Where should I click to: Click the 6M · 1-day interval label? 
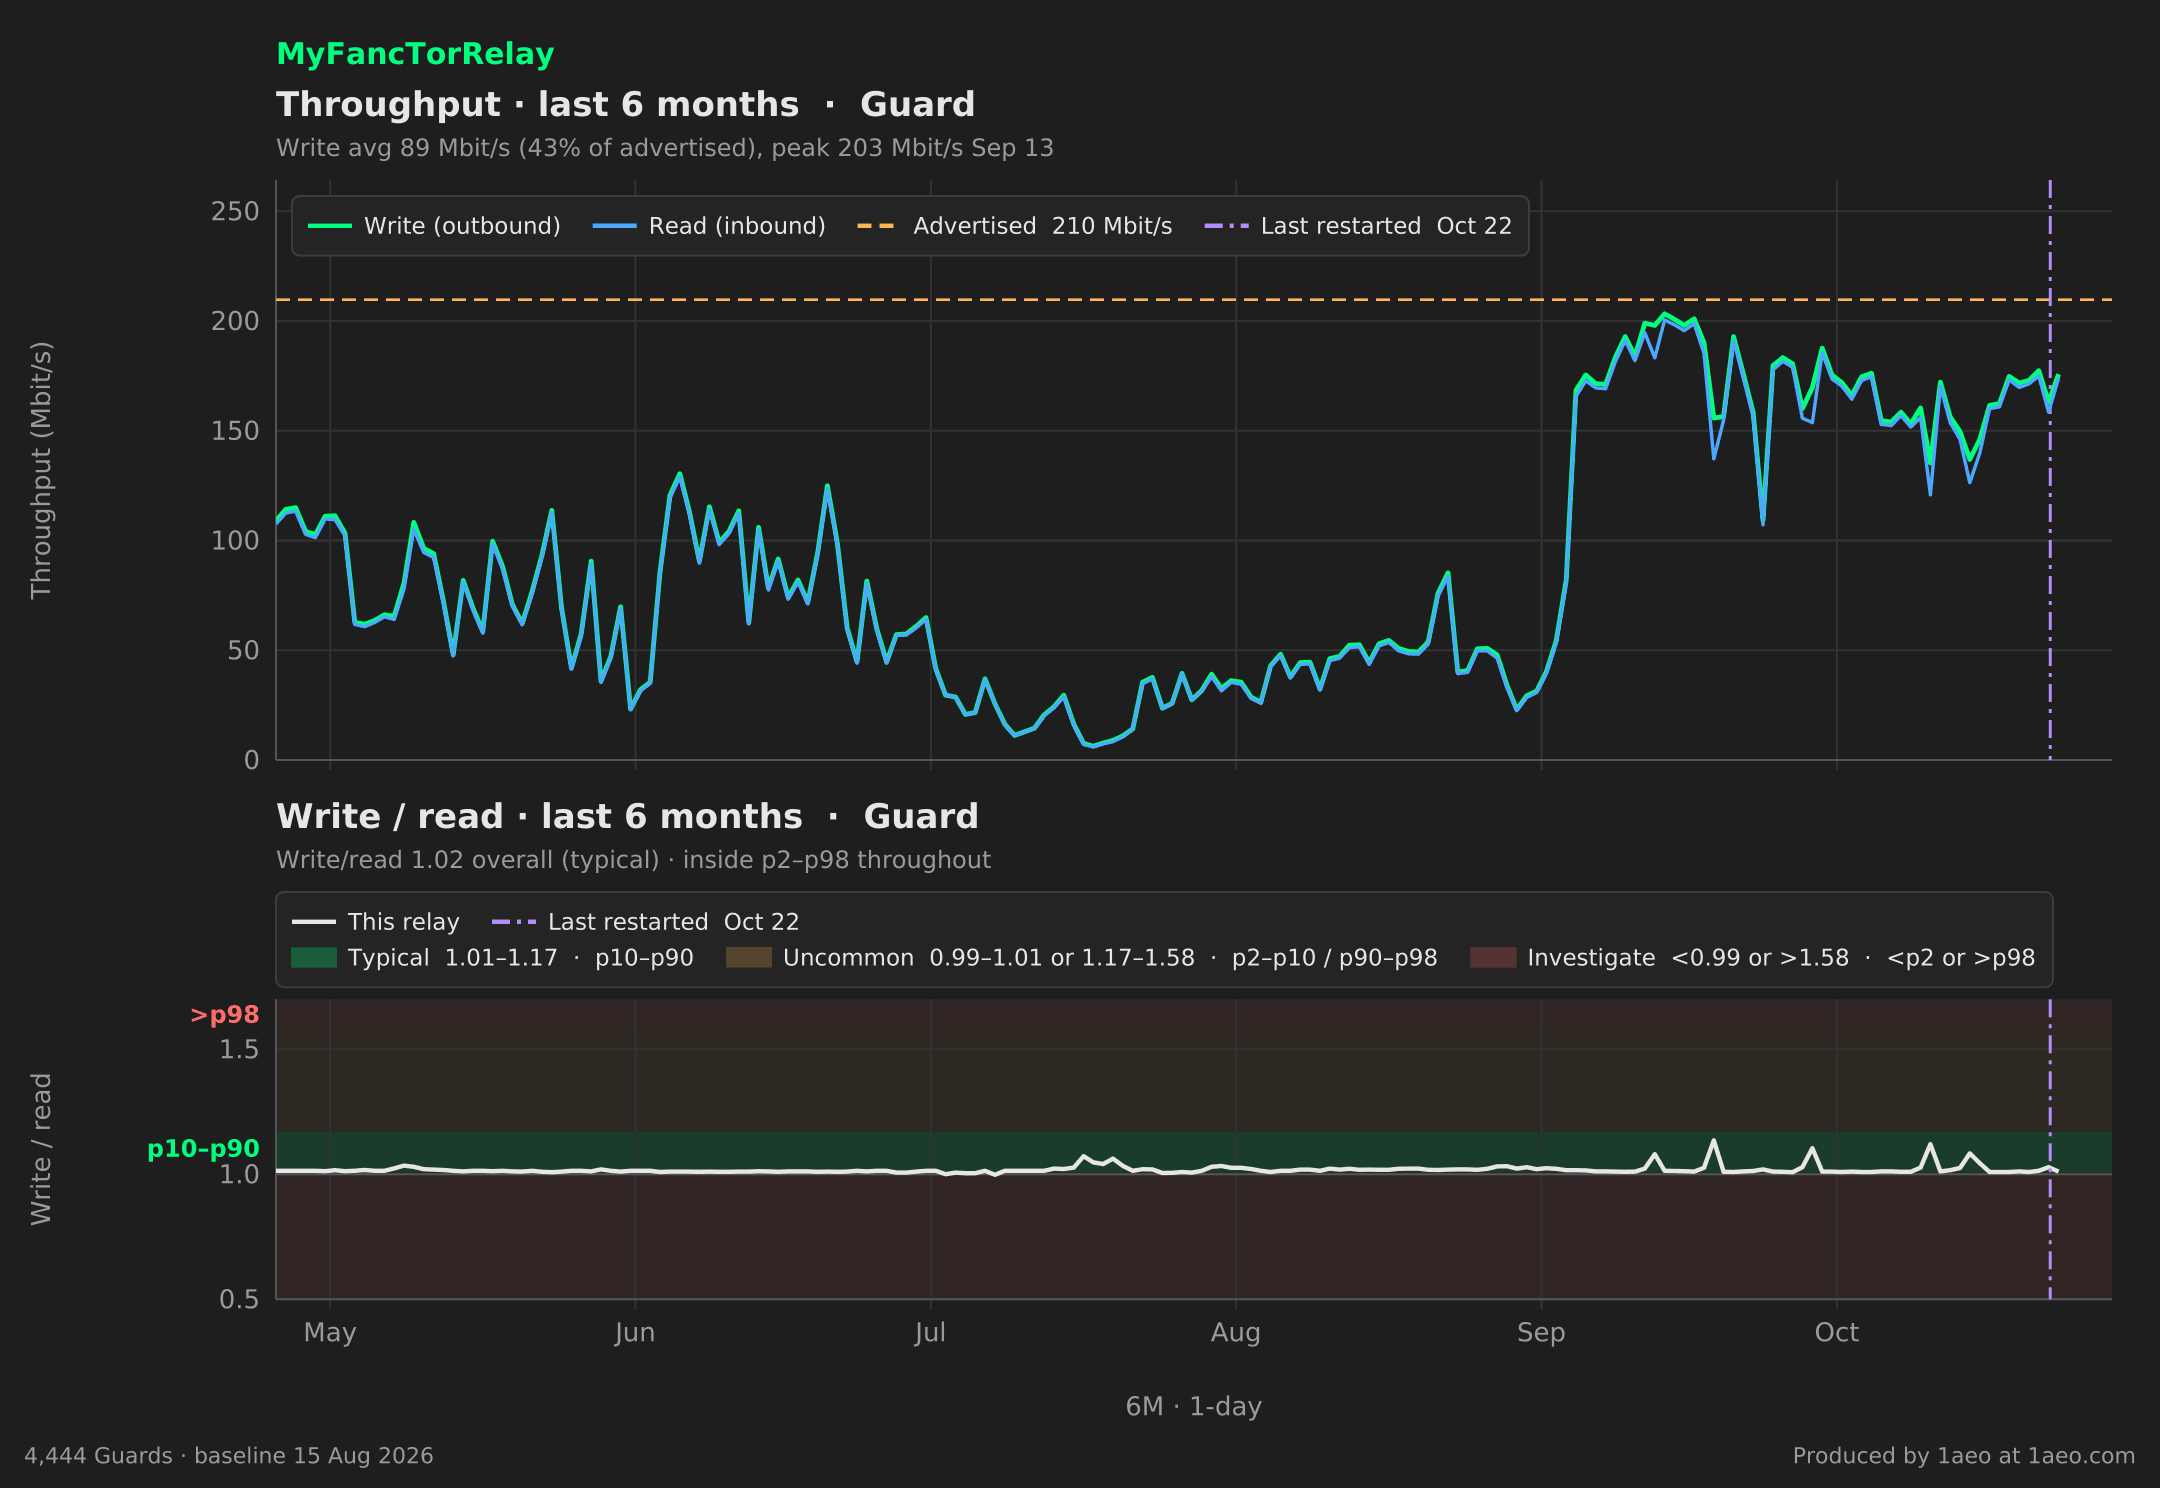pyautogui.click(x=1194, y=1407)
